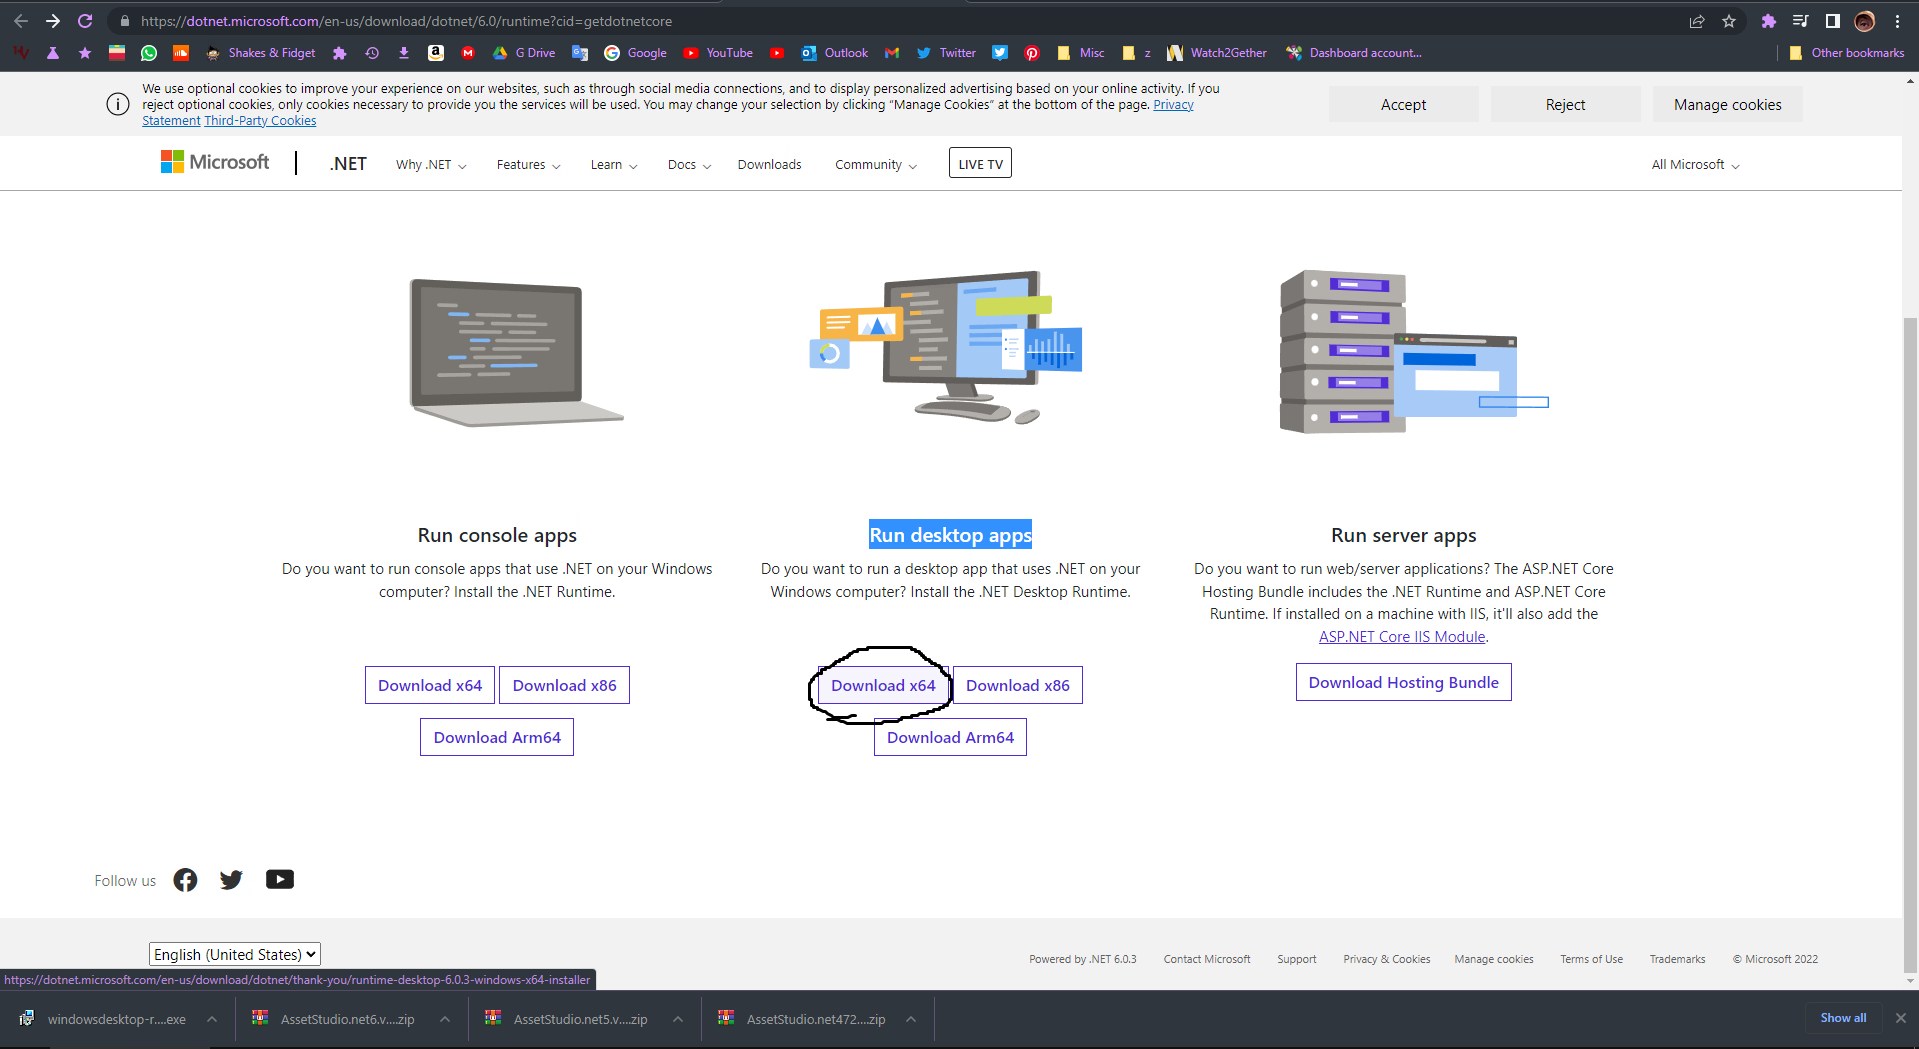This screenshot has height=1049, width=1919.
Task: Open the SoundCloud bookmark
Action: 181,53
